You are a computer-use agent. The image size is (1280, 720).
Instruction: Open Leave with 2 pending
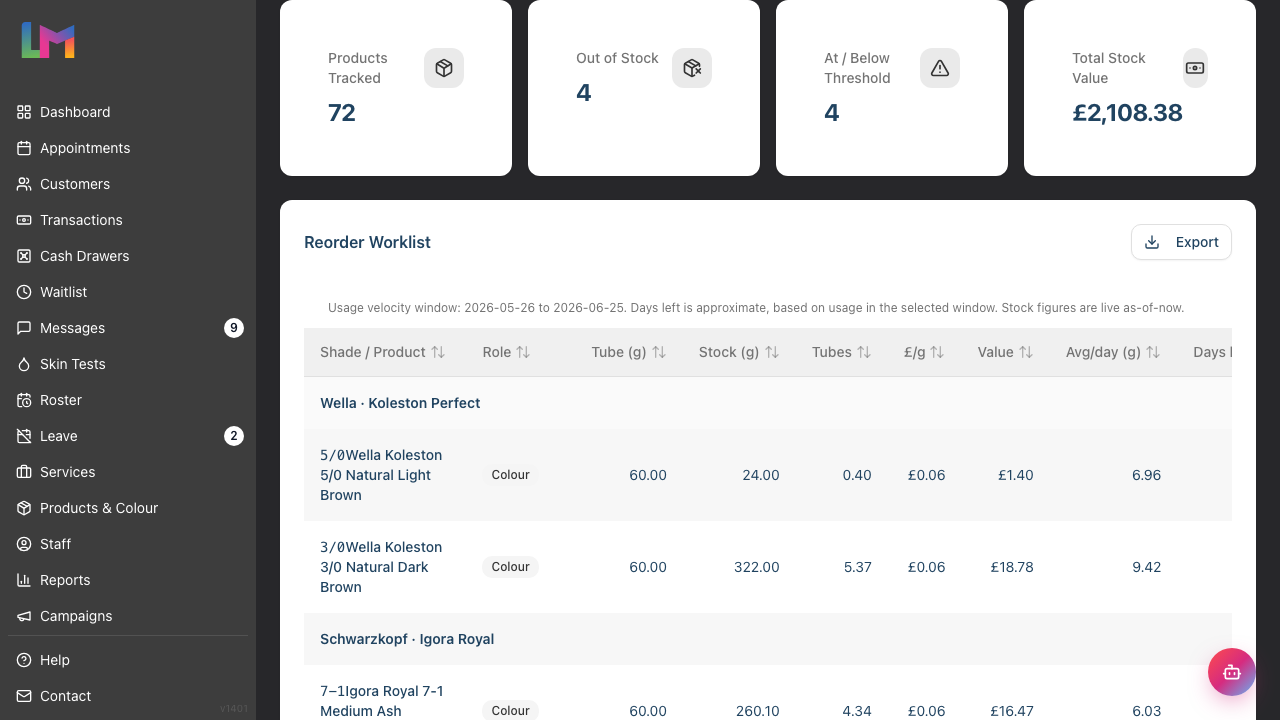pyautogui.click(x=128, y=436)
